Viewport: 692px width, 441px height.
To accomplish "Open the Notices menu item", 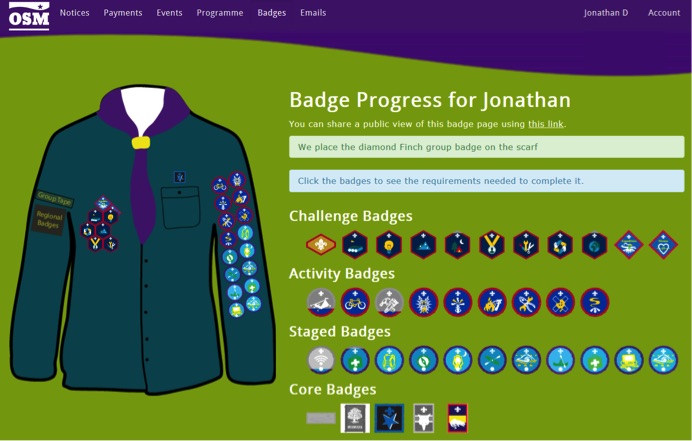I will click(75, 13).
